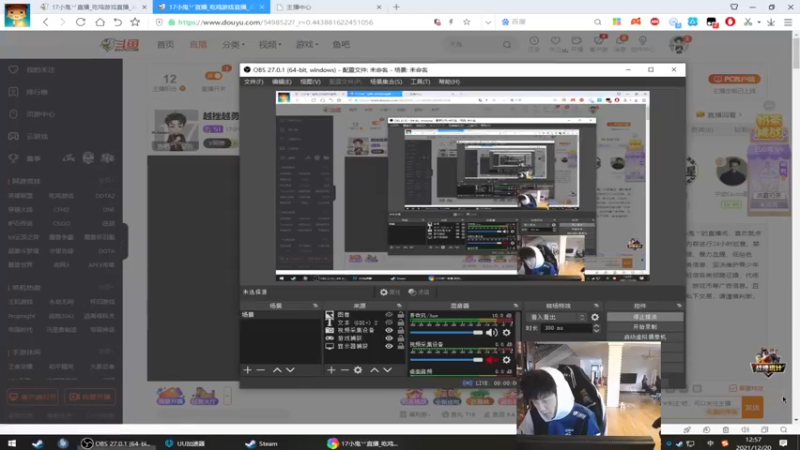Image resolution: width=800 pixels, height=450 pixels.
Task: Hide the video capture device source
Action: (389, 330)
